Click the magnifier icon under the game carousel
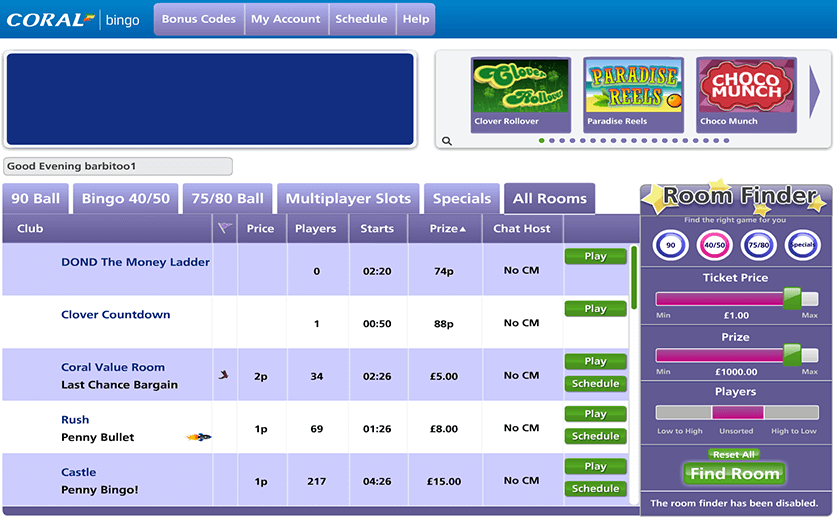The image size is (837, 519). coord(447,141)
